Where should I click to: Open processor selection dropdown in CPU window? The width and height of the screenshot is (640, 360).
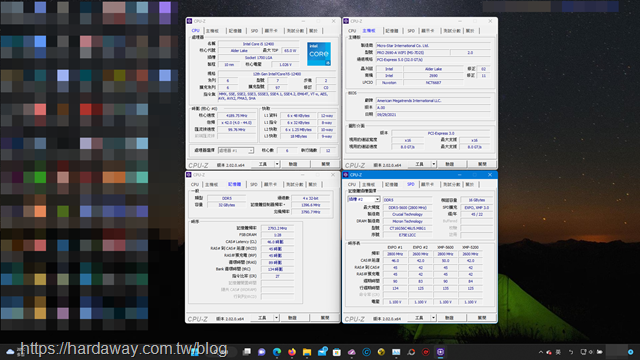tap(236, 151)
